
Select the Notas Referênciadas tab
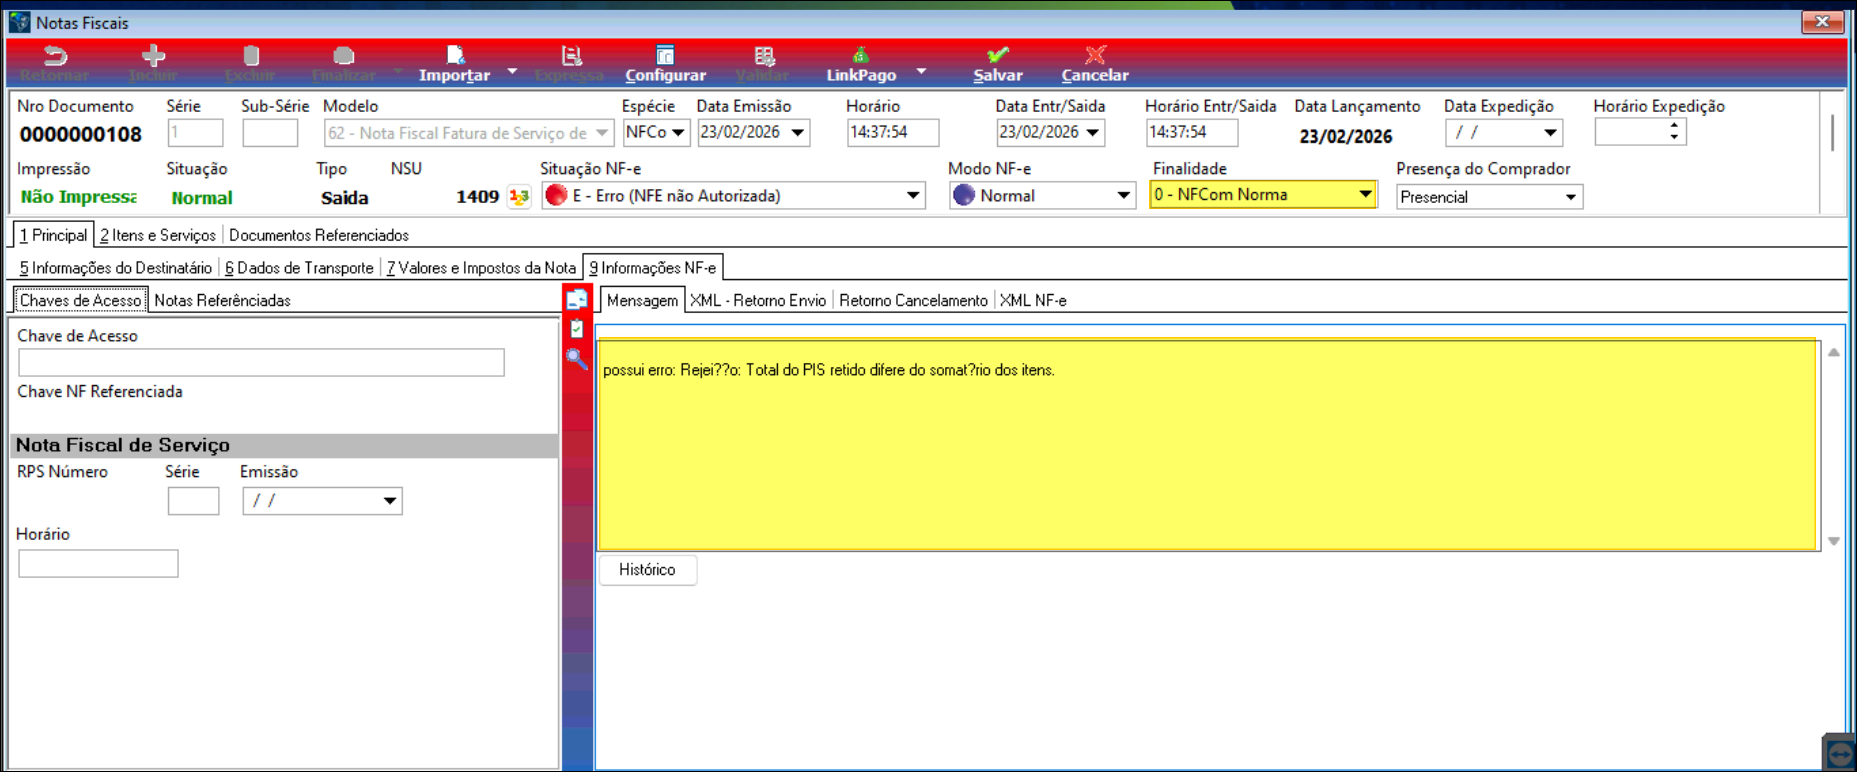coord(222,301)
